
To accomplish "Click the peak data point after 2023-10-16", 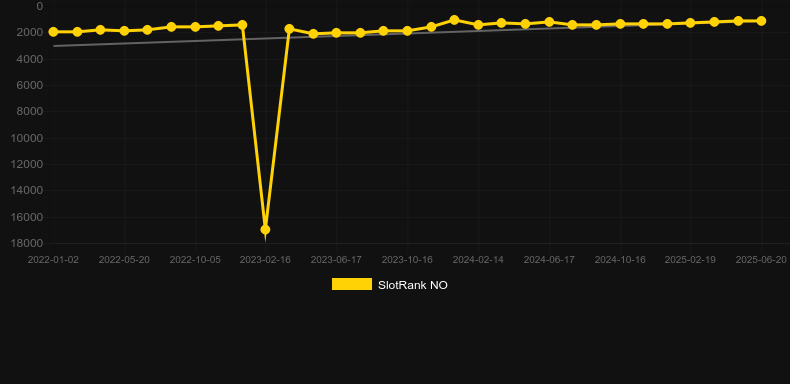I will click(x=454, y=20).
